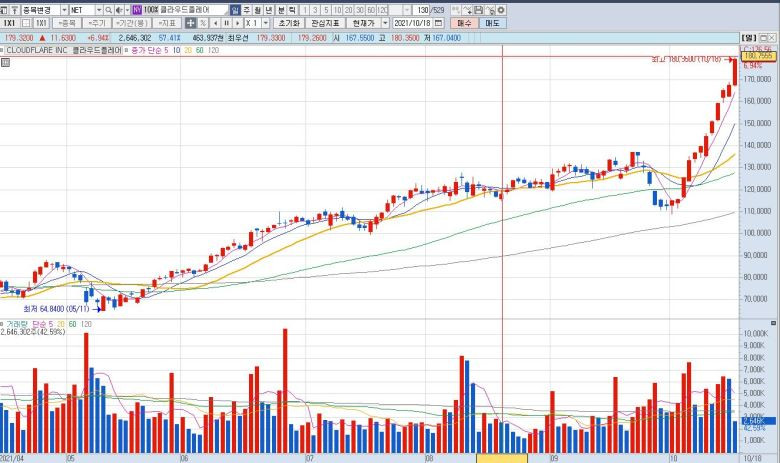Open the +주기 menu

click(x=97, y=23)
